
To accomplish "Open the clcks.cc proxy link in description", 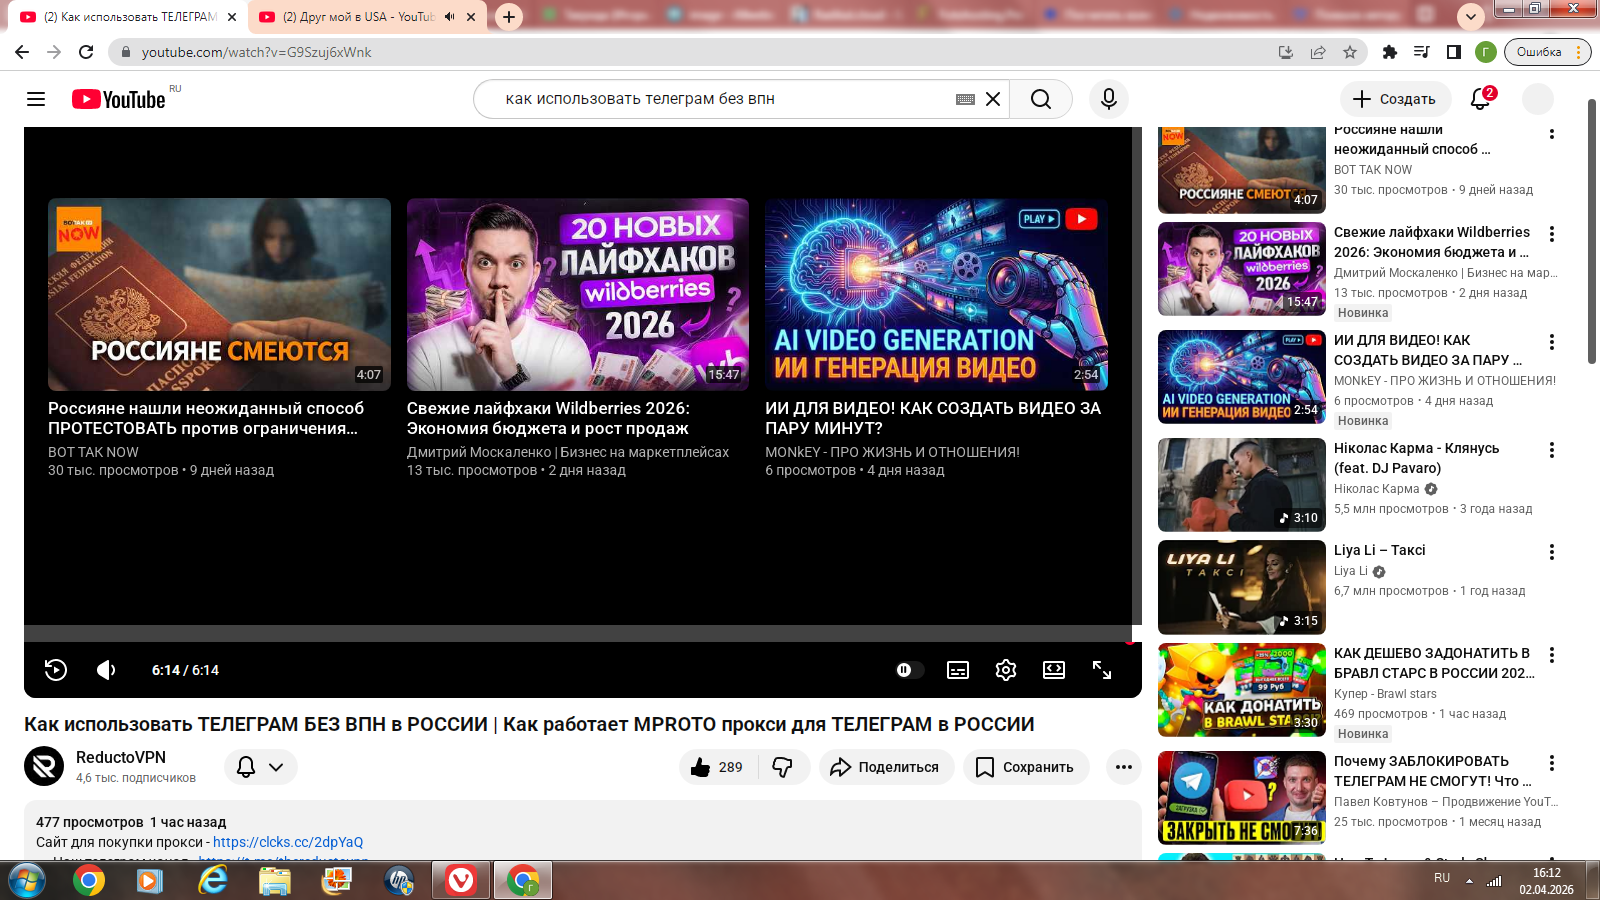I will click(x=288, y=842).
